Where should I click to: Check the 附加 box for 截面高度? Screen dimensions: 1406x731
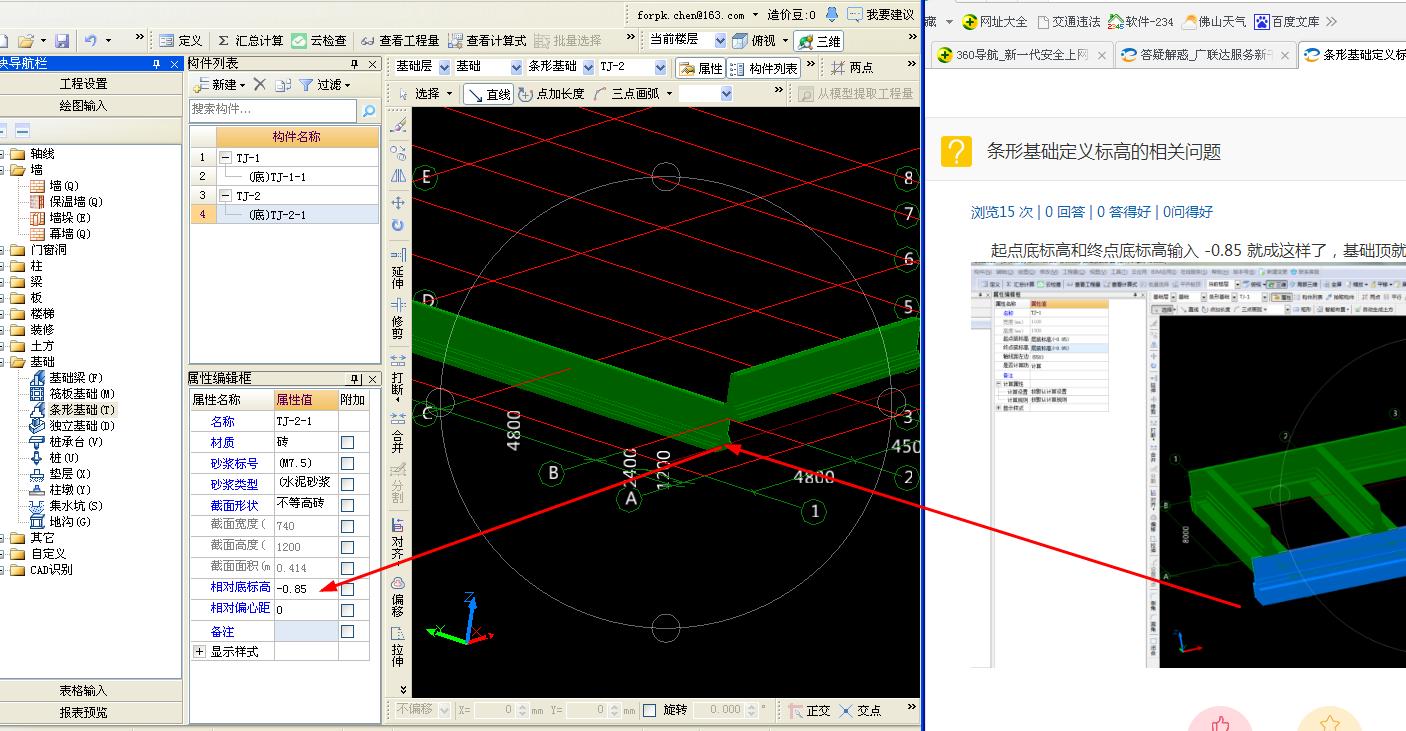click(347, 547)
